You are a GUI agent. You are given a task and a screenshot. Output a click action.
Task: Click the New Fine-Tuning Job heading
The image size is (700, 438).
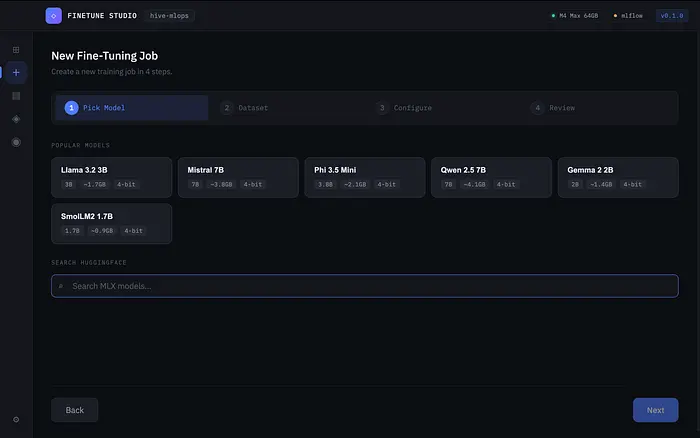(x=104, y=56)
